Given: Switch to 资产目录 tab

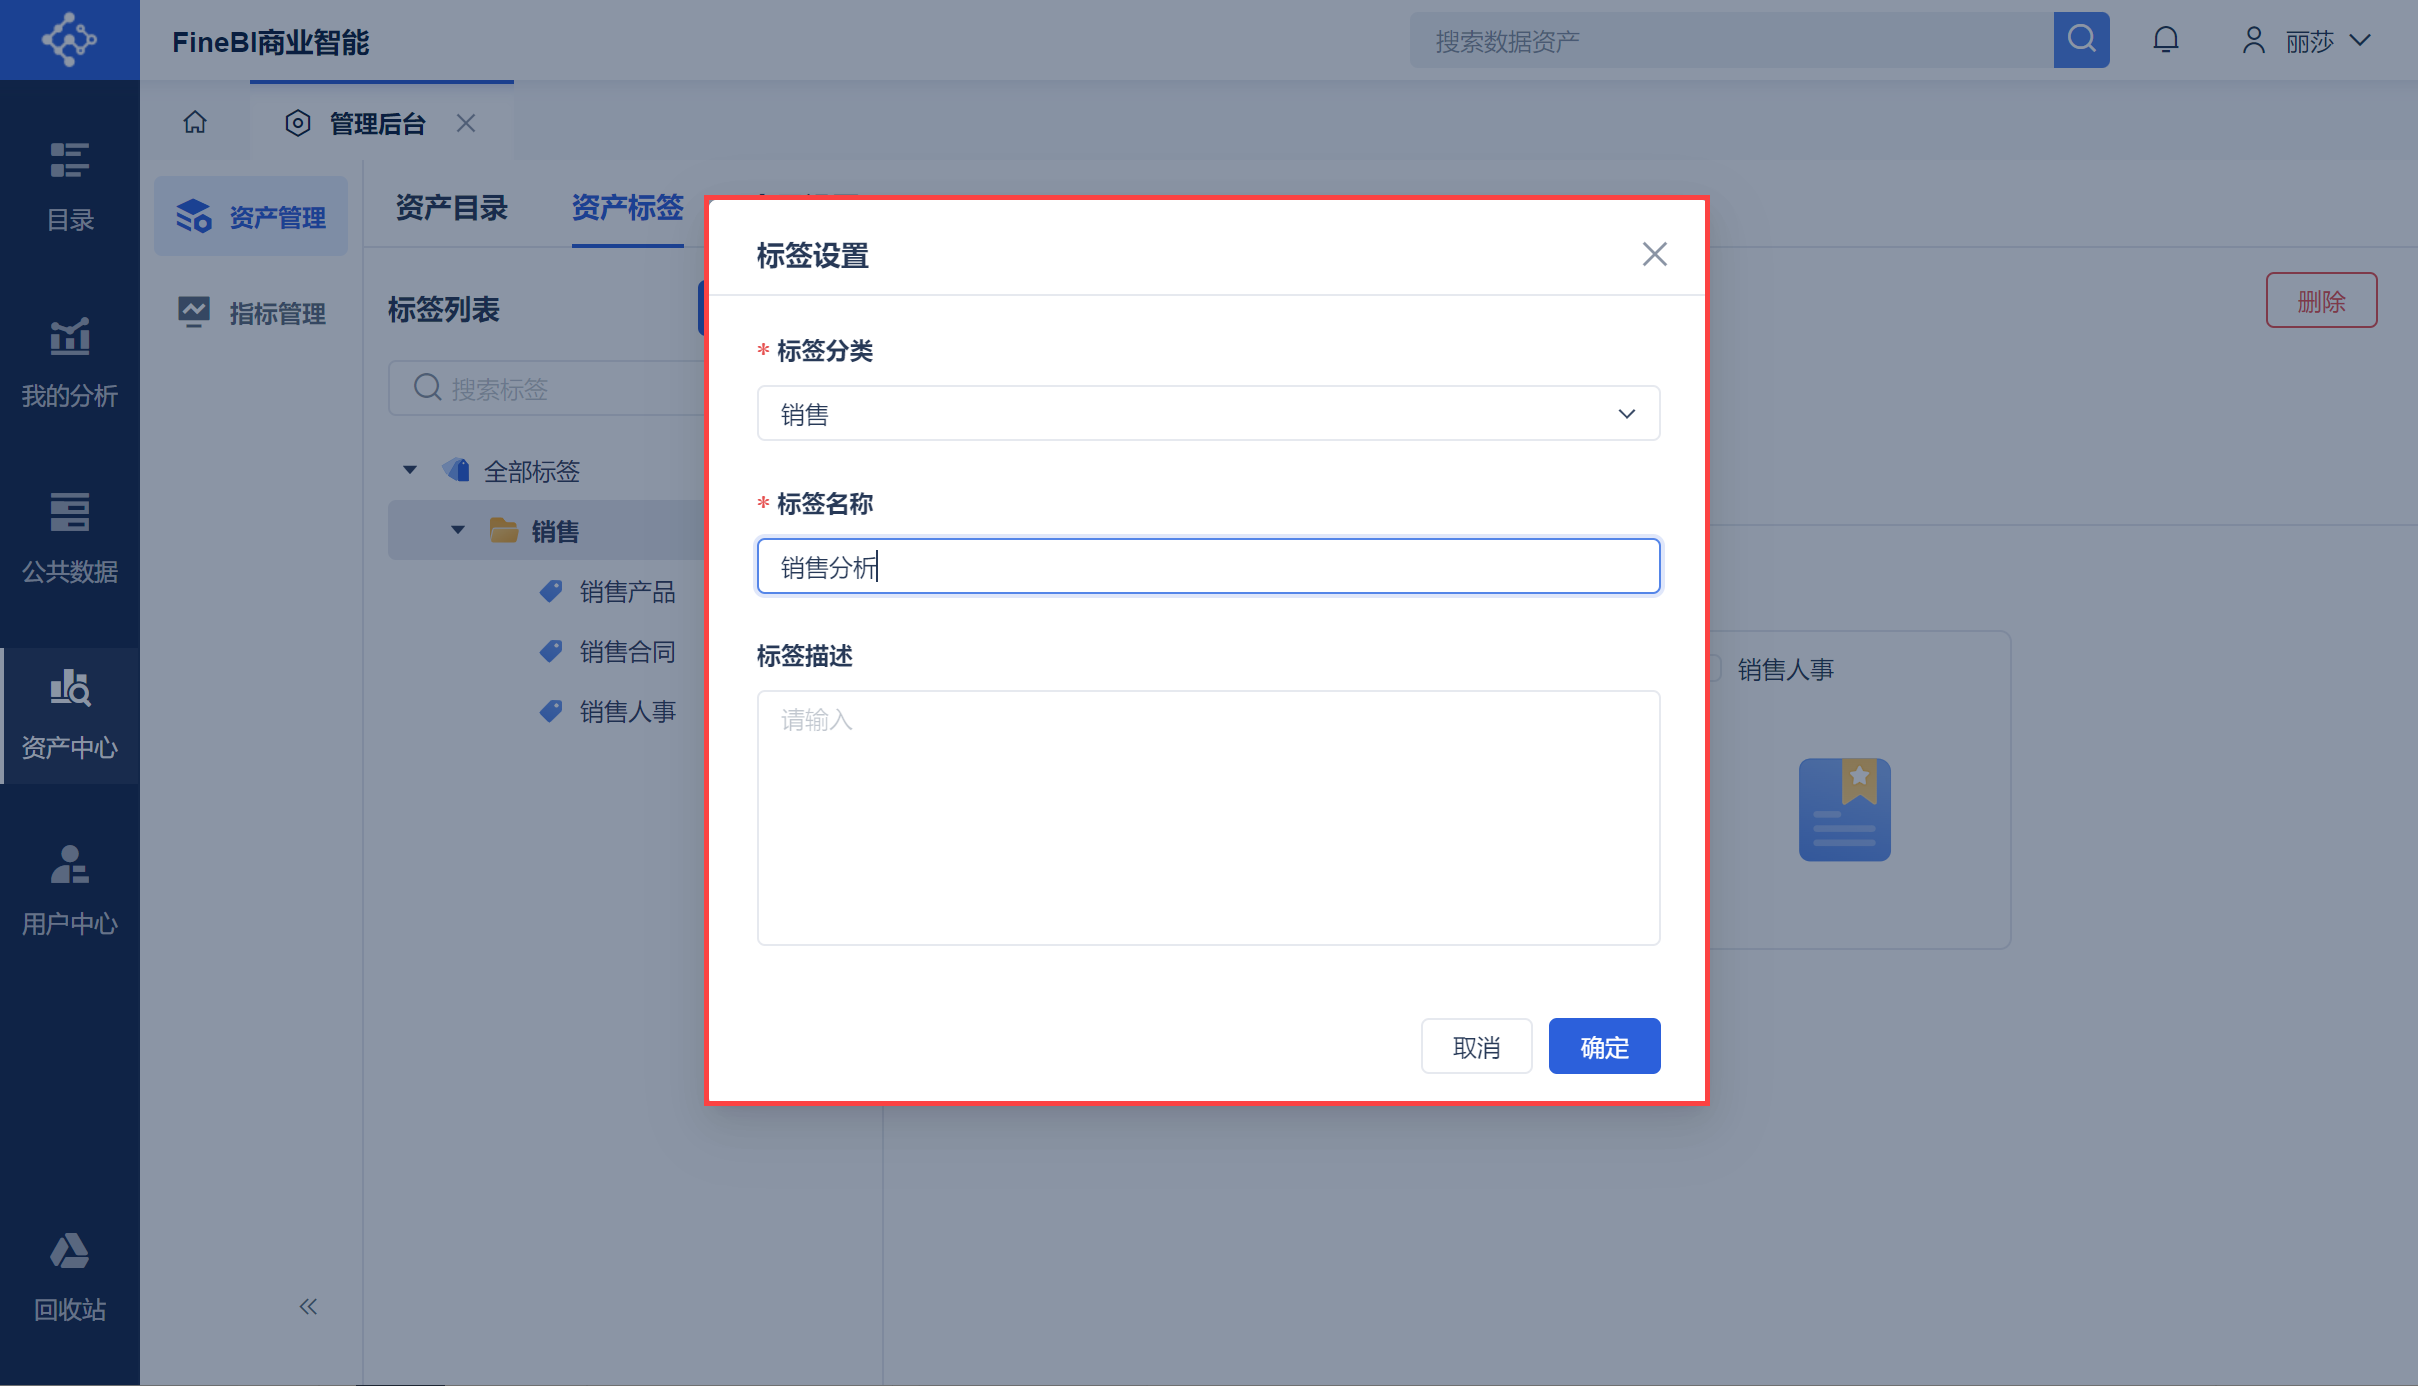Looking at the screenshot, I should coord(452,208).
